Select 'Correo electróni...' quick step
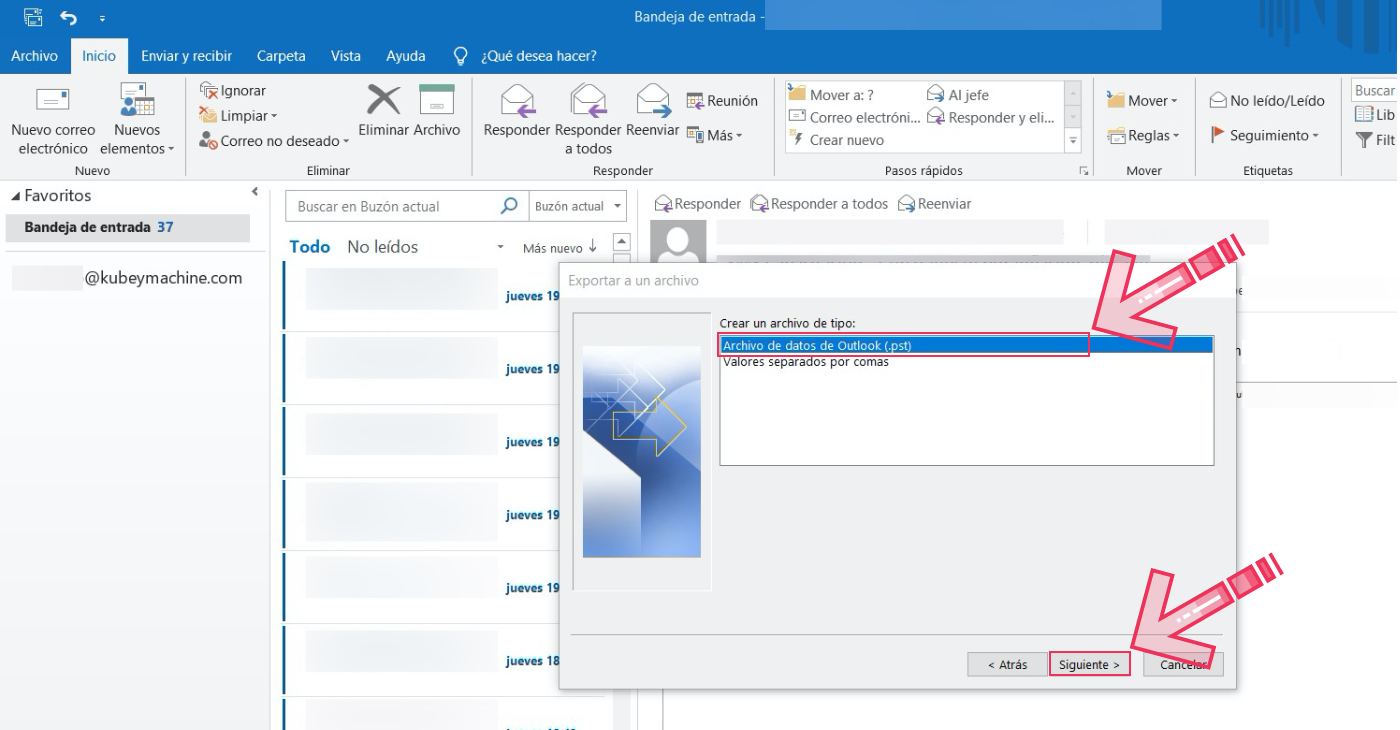 point(855,117)
